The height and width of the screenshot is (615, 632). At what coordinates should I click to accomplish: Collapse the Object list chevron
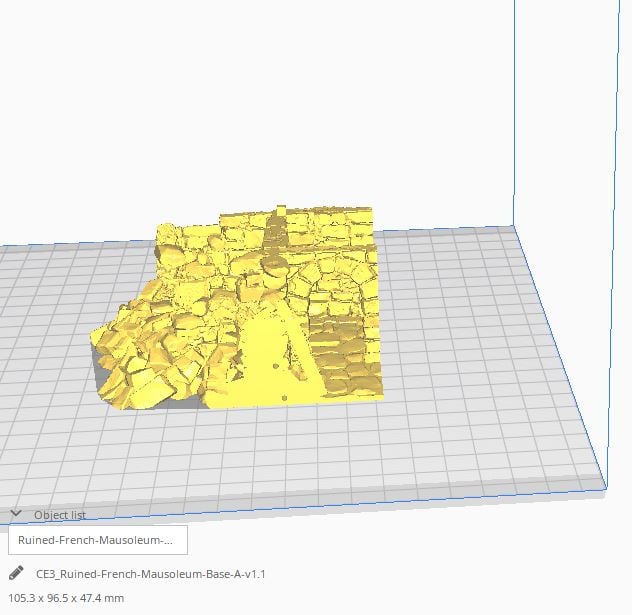[x=16, y=513]
